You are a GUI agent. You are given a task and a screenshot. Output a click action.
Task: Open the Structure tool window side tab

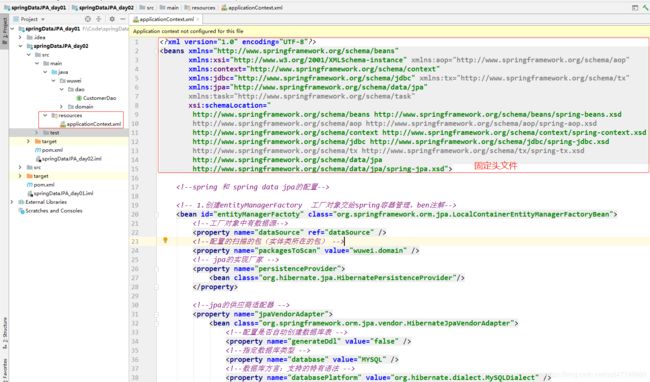[5, 333]
